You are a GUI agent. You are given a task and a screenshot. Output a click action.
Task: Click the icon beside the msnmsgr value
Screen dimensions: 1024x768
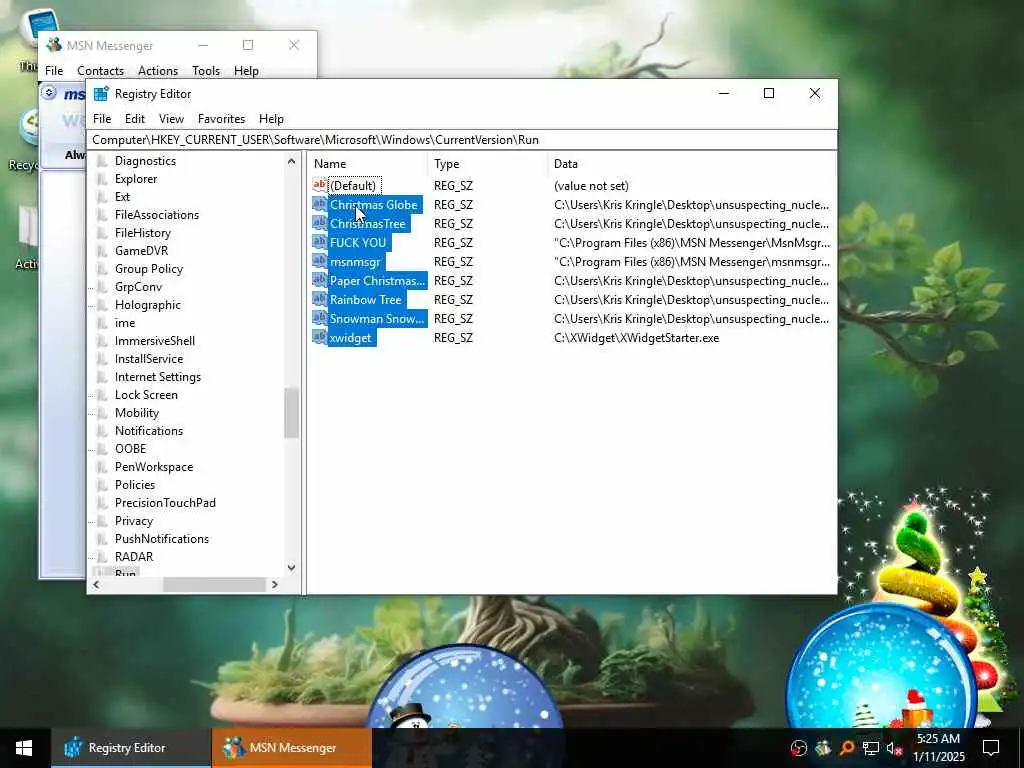coord(319,261)
